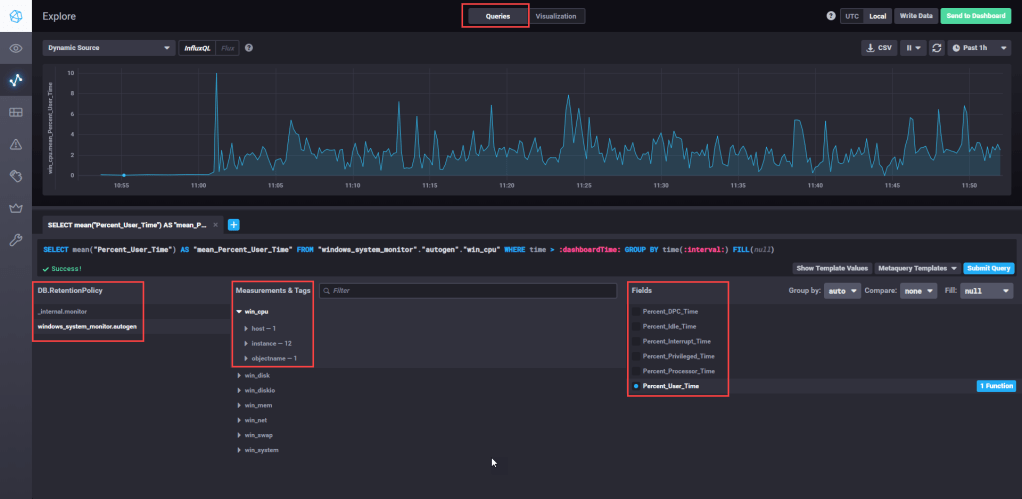Click the Submit Query button
This screenshot has width=1022, height=499.
(990, 268)
